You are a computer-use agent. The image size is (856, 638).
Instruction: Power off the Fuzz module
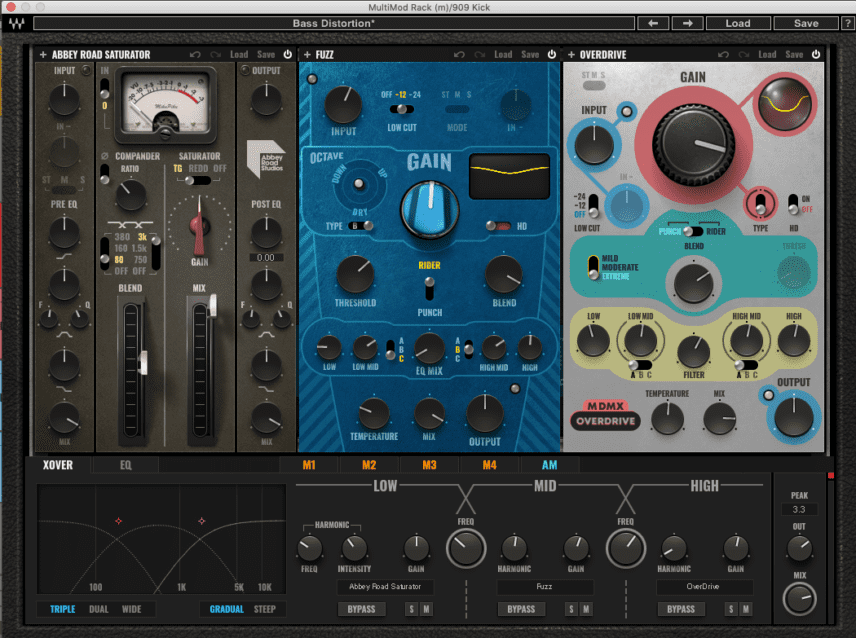click(552, 54)
